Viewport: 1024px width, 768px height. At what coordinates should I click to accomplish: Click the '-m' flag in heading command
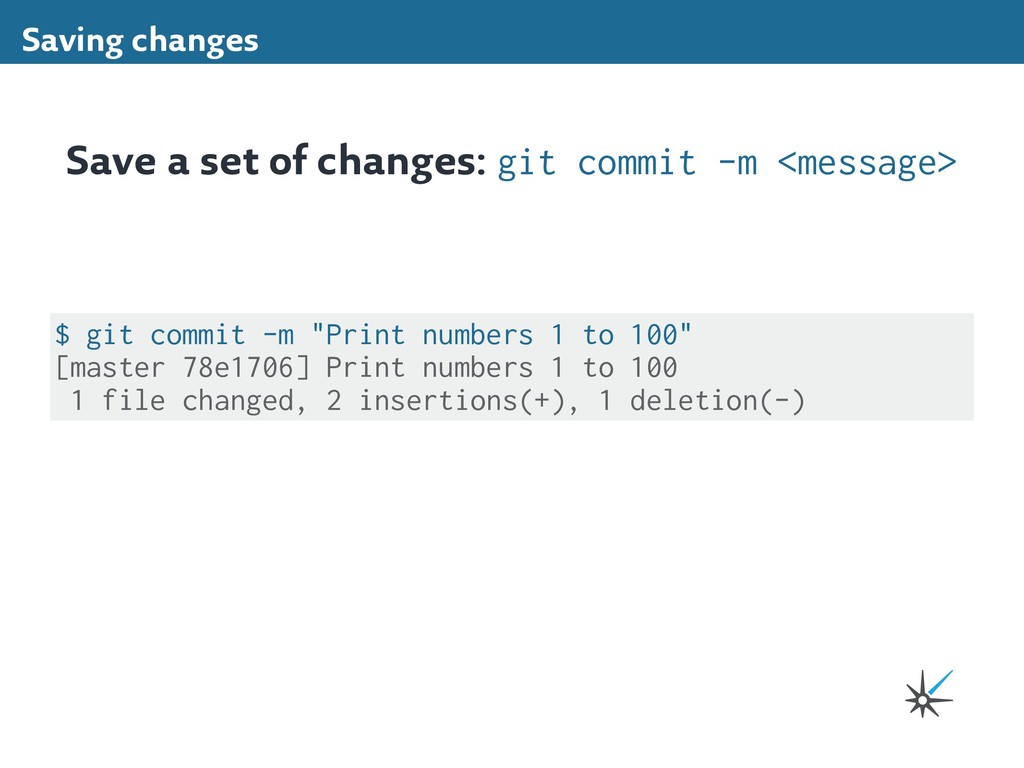737,162
